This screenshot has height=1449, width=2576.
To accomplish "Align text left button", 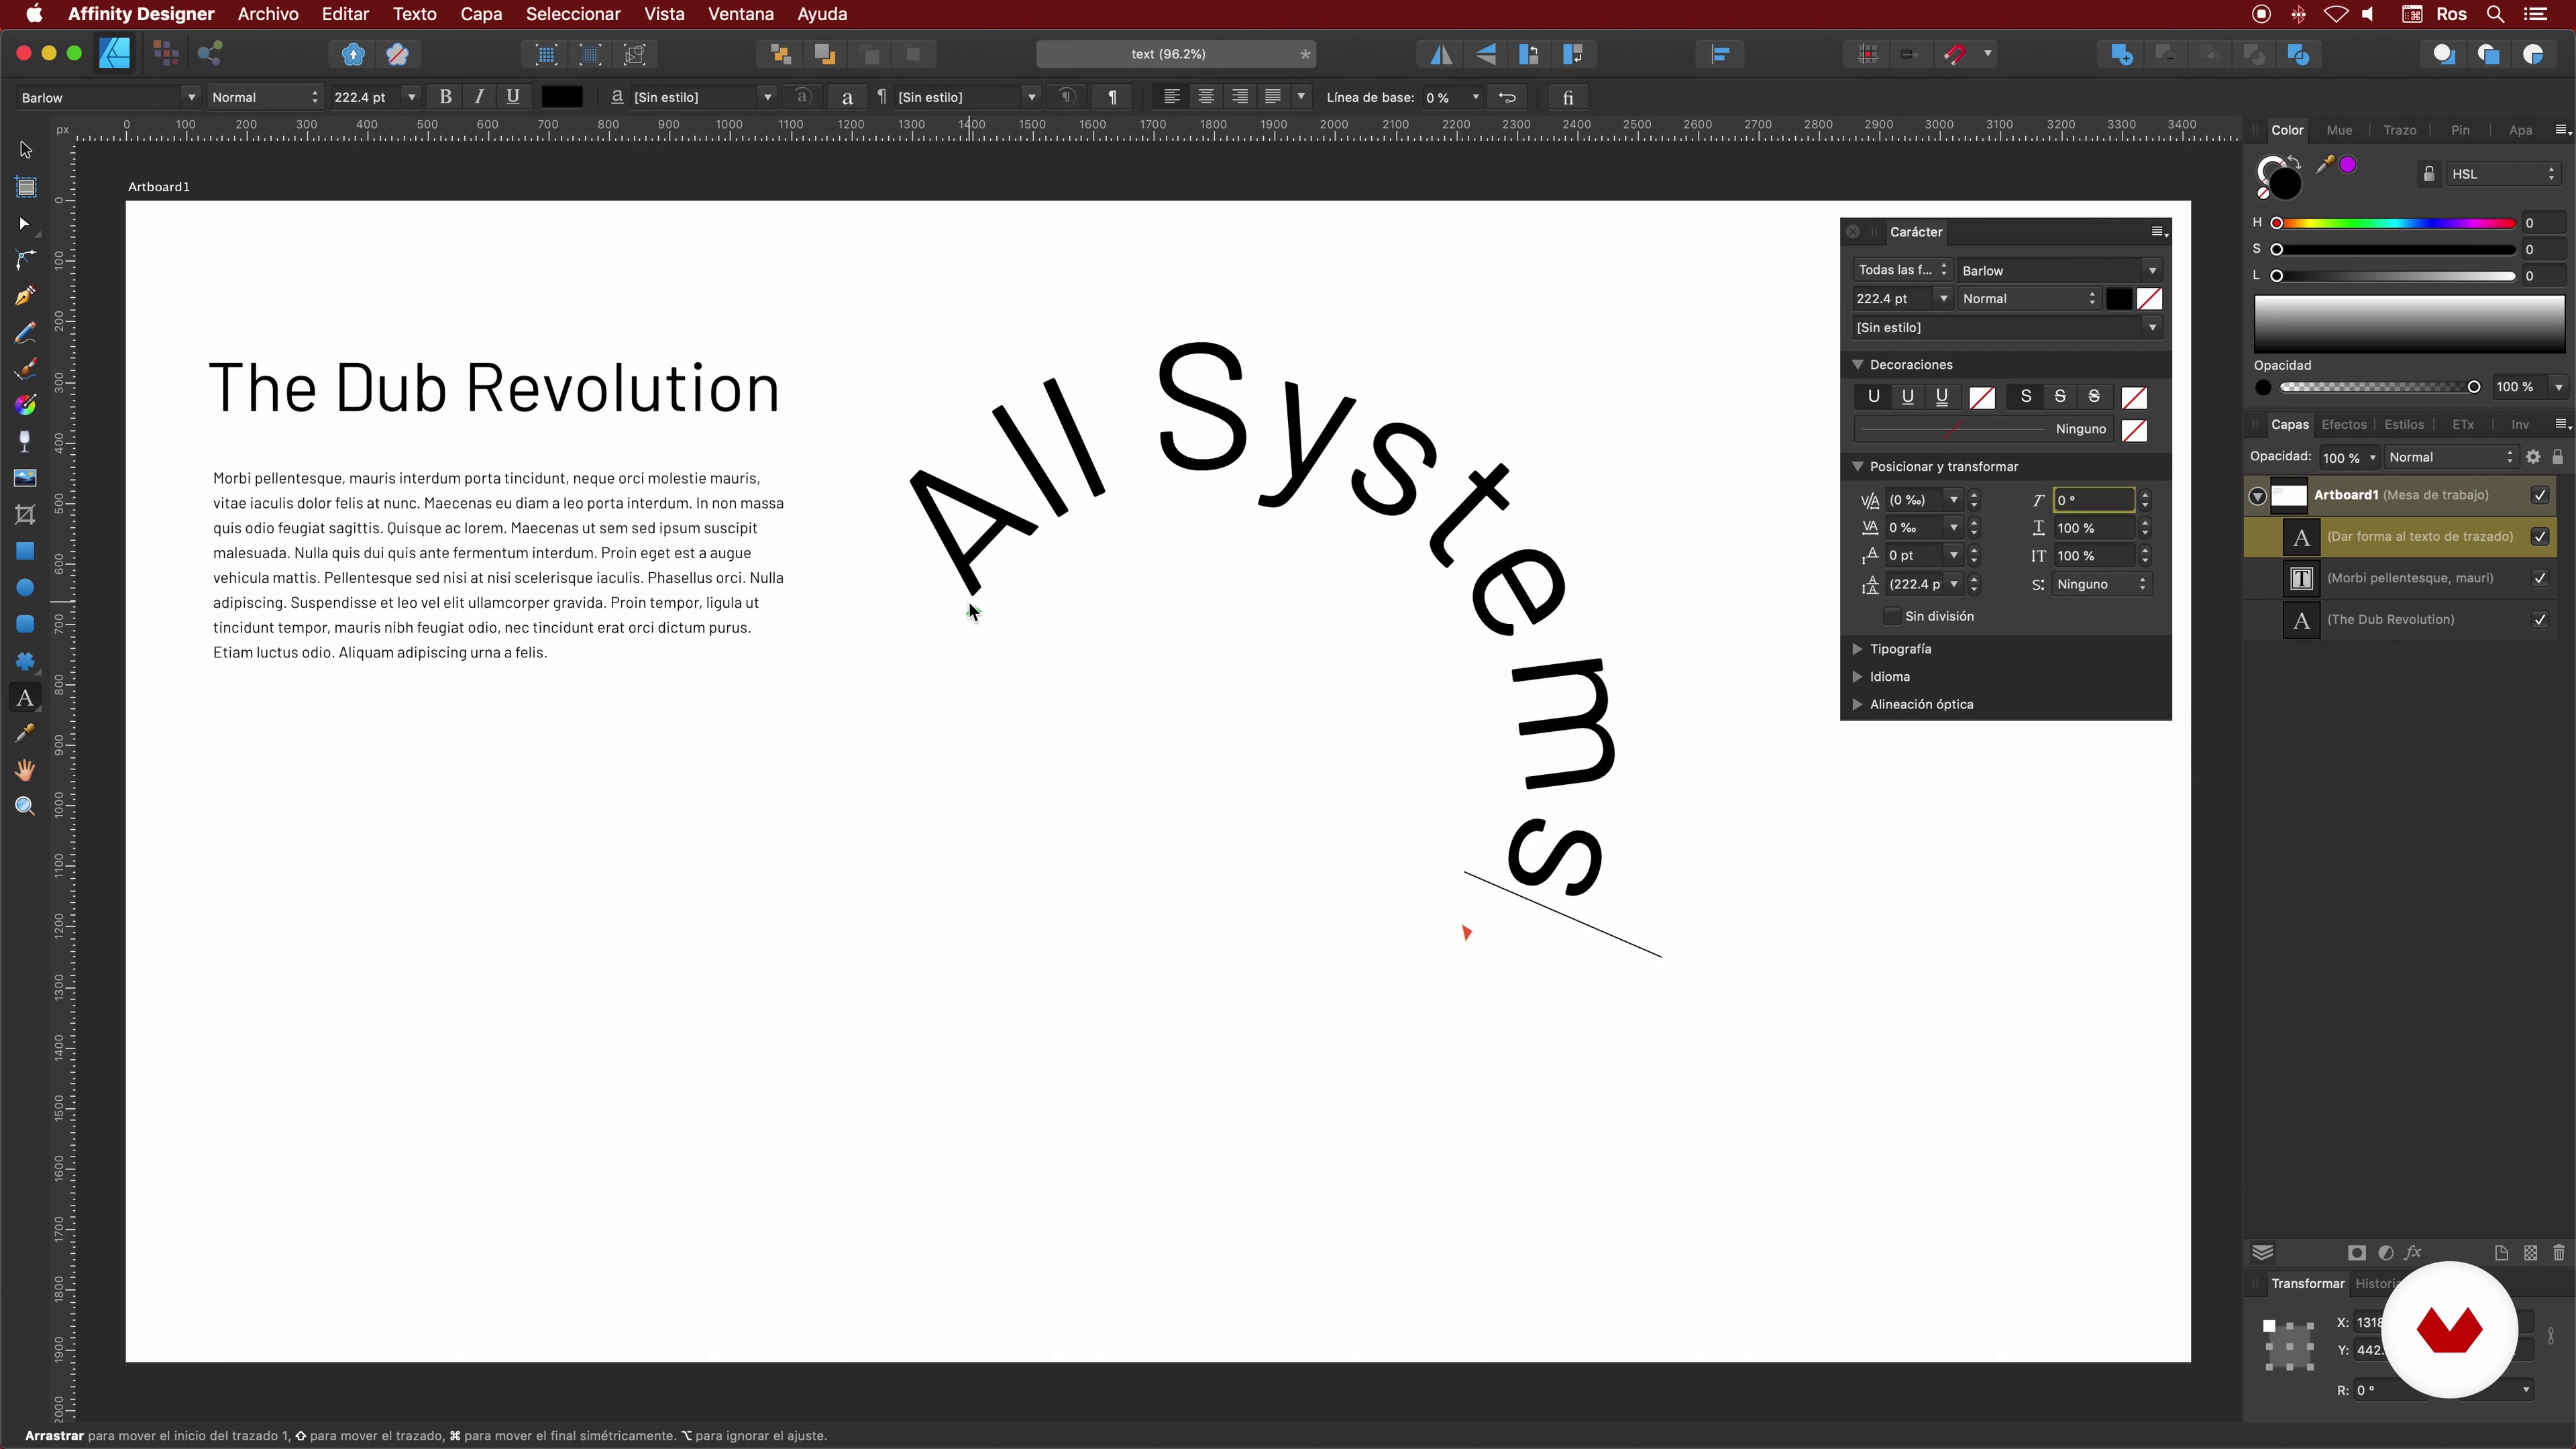I will (x=1172, y=97).
